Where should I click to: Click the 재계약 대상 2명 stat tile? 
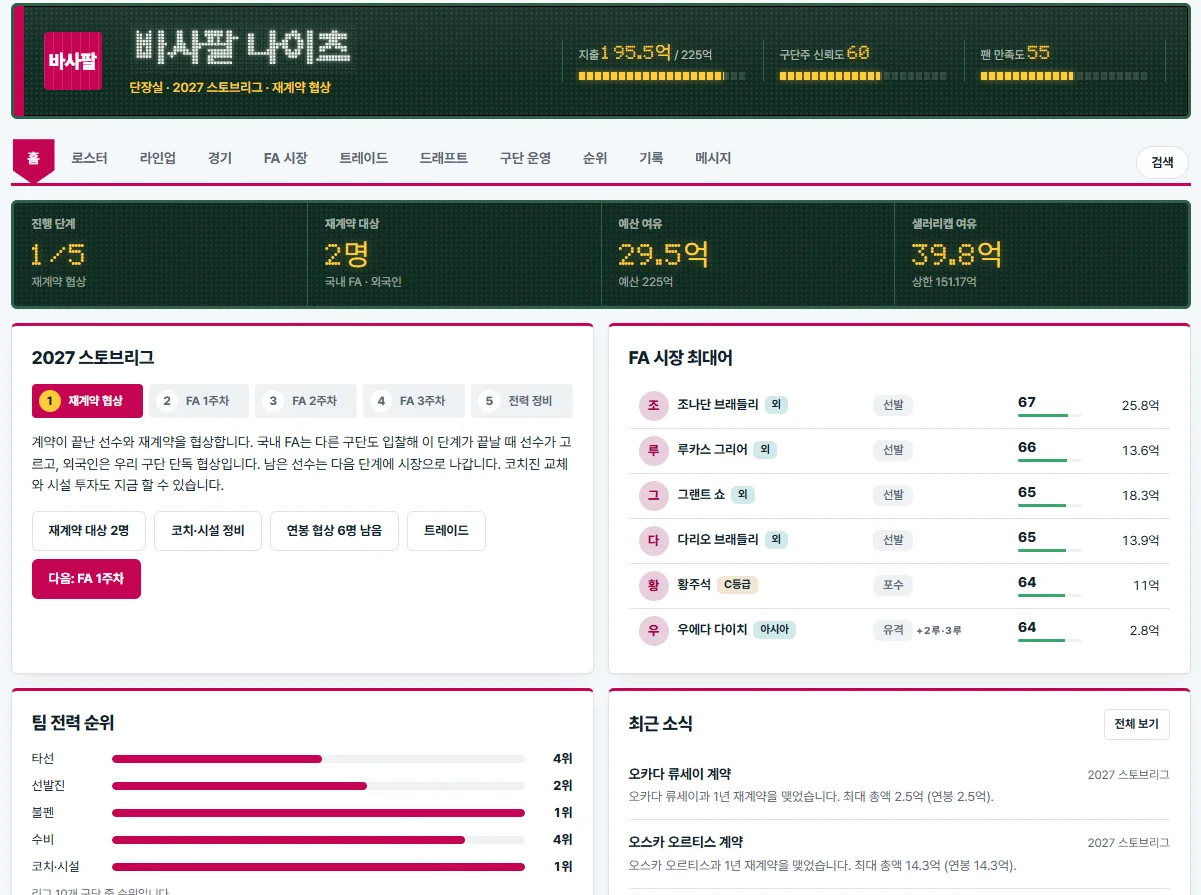click(454, 254)
